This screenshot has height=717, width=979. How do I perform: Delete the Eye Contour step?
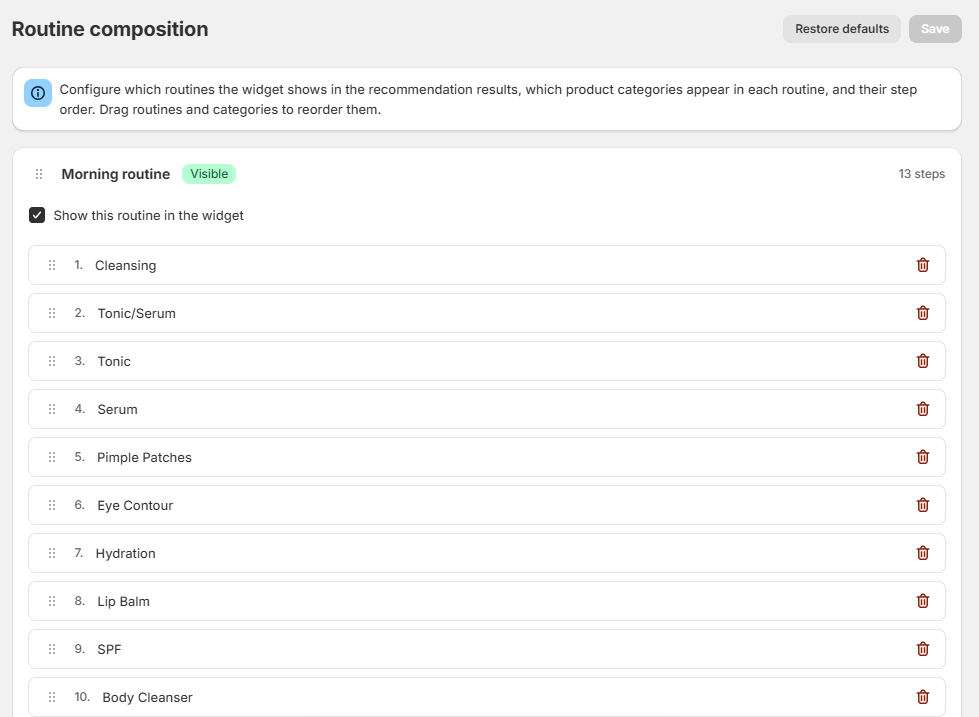pyautogui.click(x=923, y=505)
